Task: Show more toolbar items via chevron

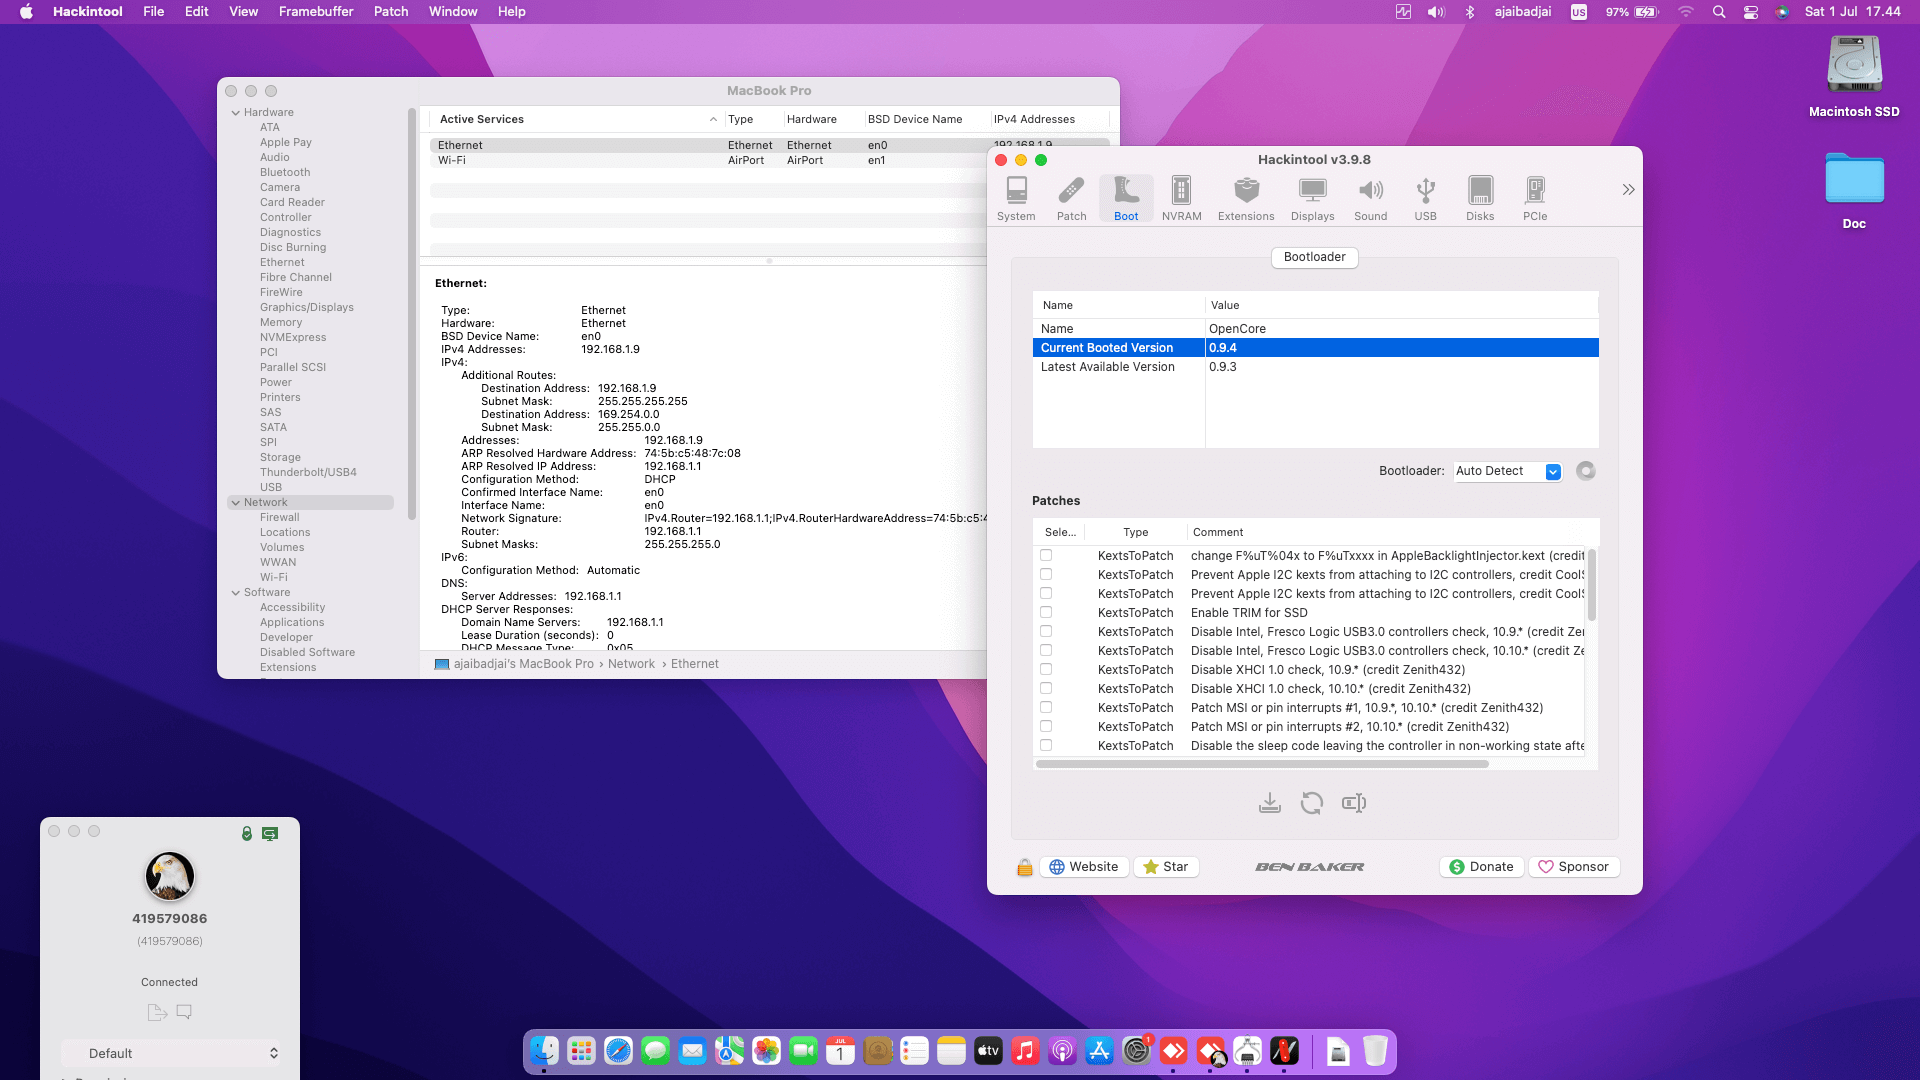Action: (1628, 190)
